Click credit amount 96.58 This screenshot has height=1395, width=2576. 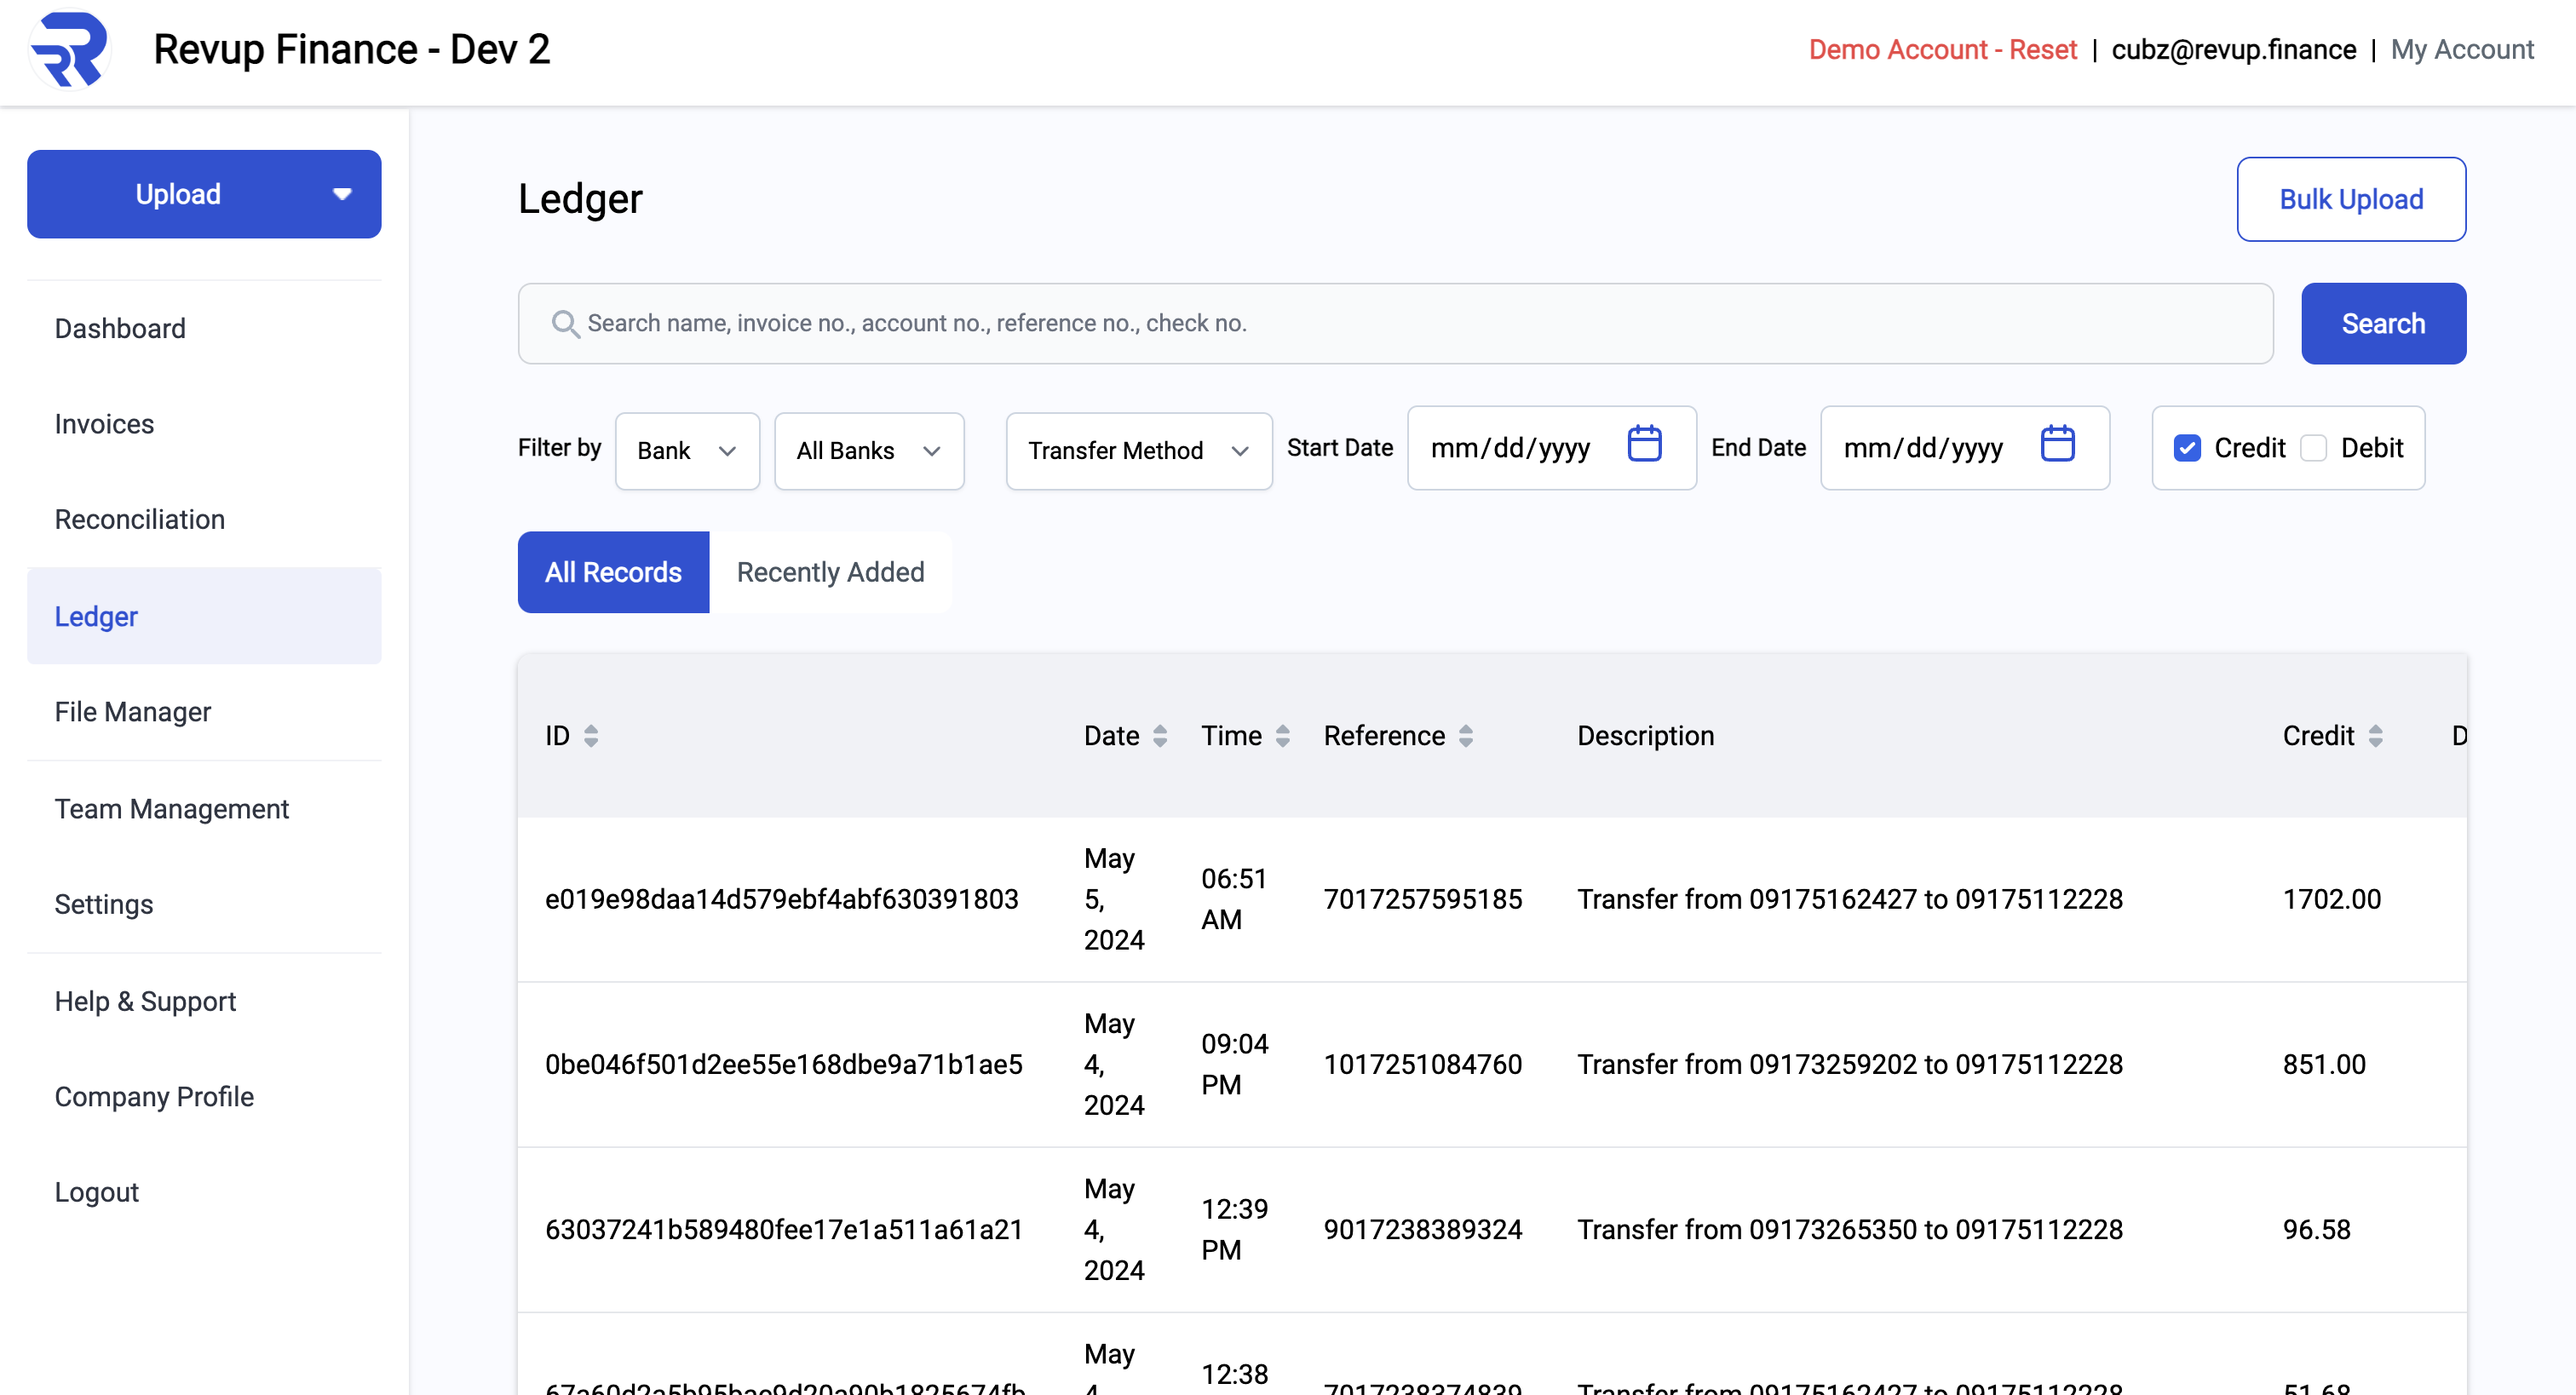[2316, 1229]
